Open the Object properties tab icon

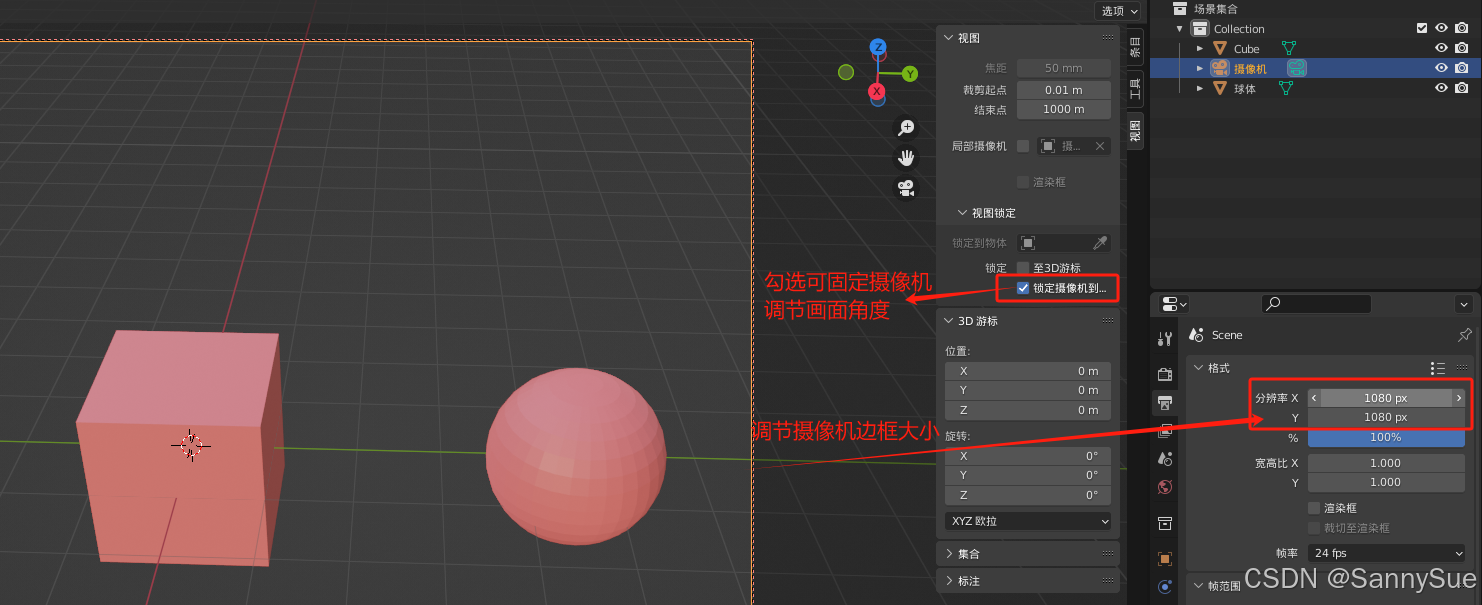1164,558
